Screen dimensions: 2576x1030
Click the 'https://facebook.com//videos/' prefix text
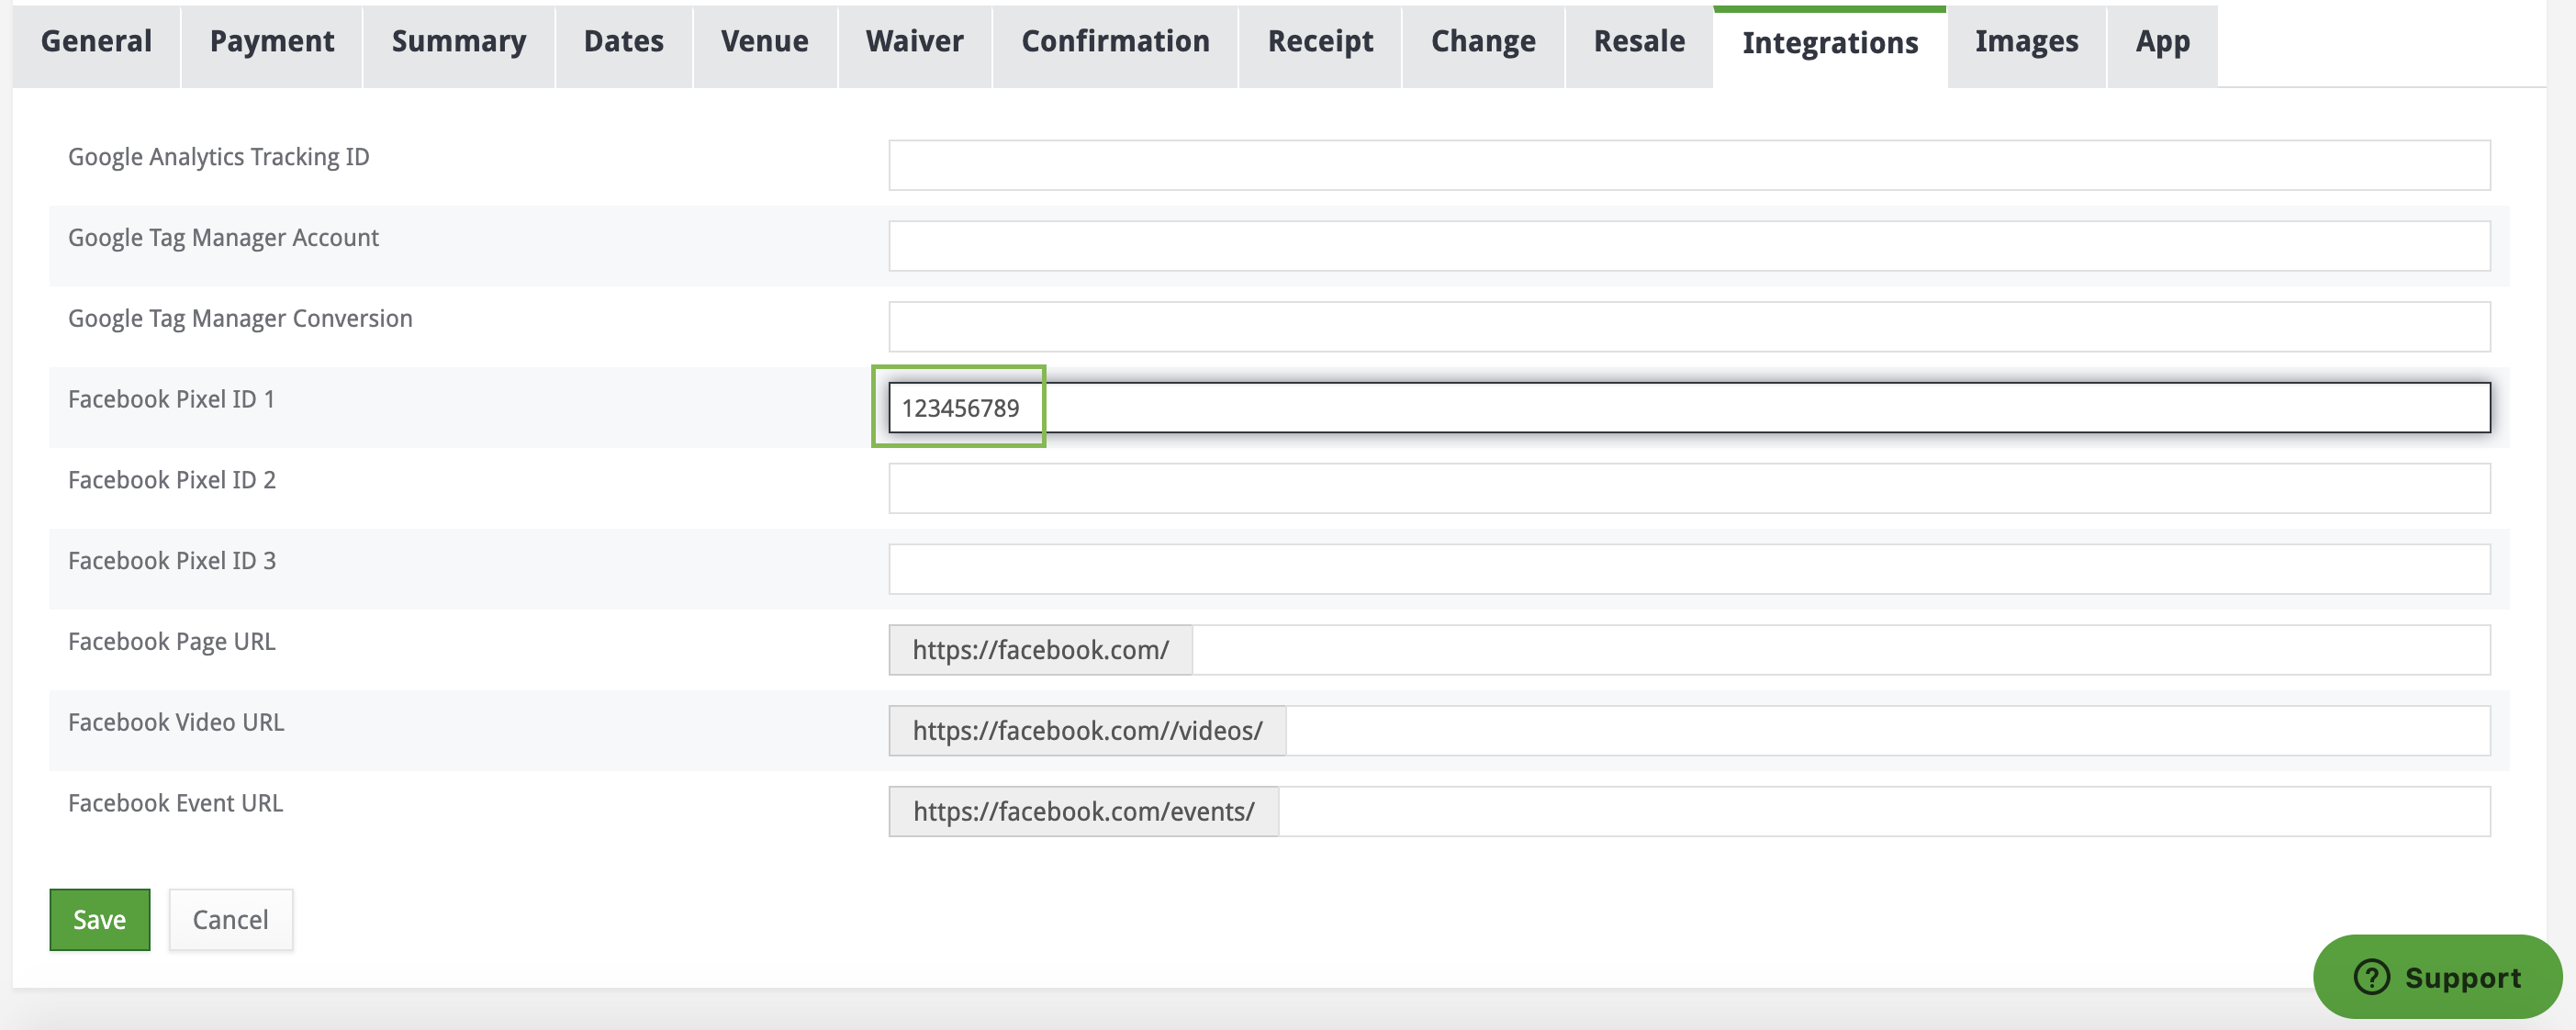coord(1087,731)
